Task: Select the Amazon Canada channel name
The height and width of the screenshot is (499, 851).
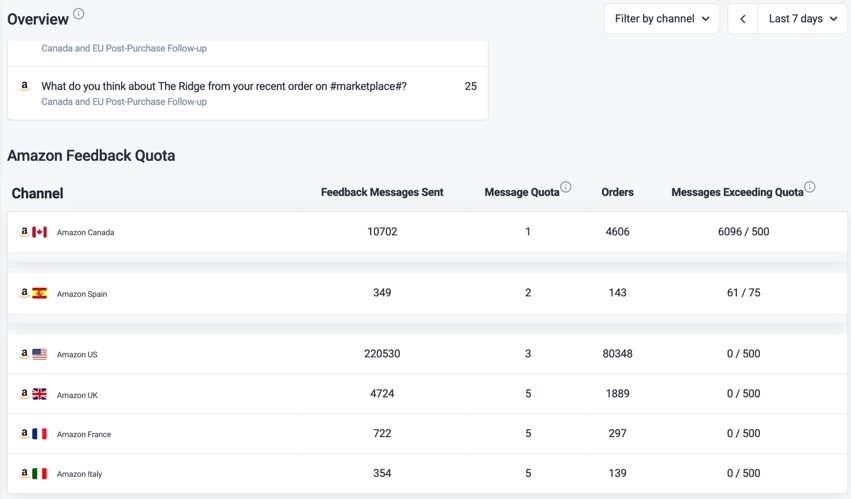Action: (85, 232)
